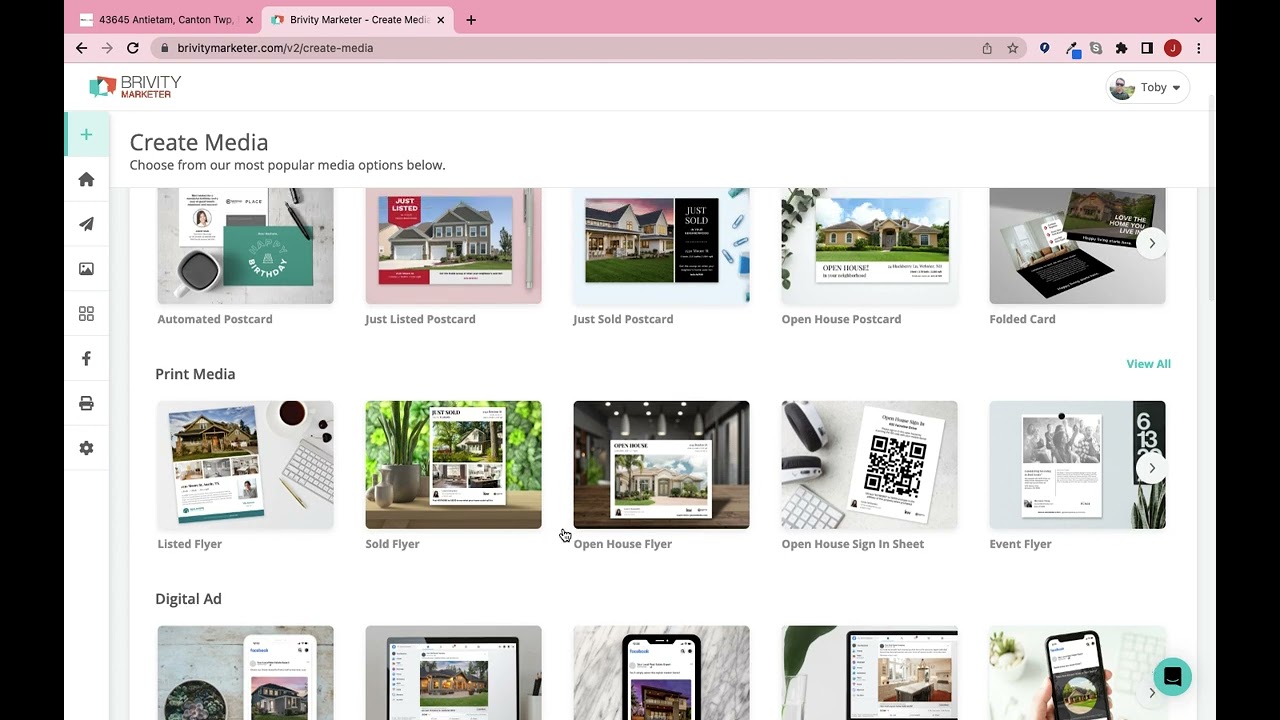Image resolution: width=1280 pixels, height=720 pixels.
Task: Select the Open House Flyer thumbnail
Action: tap(661, 465)
